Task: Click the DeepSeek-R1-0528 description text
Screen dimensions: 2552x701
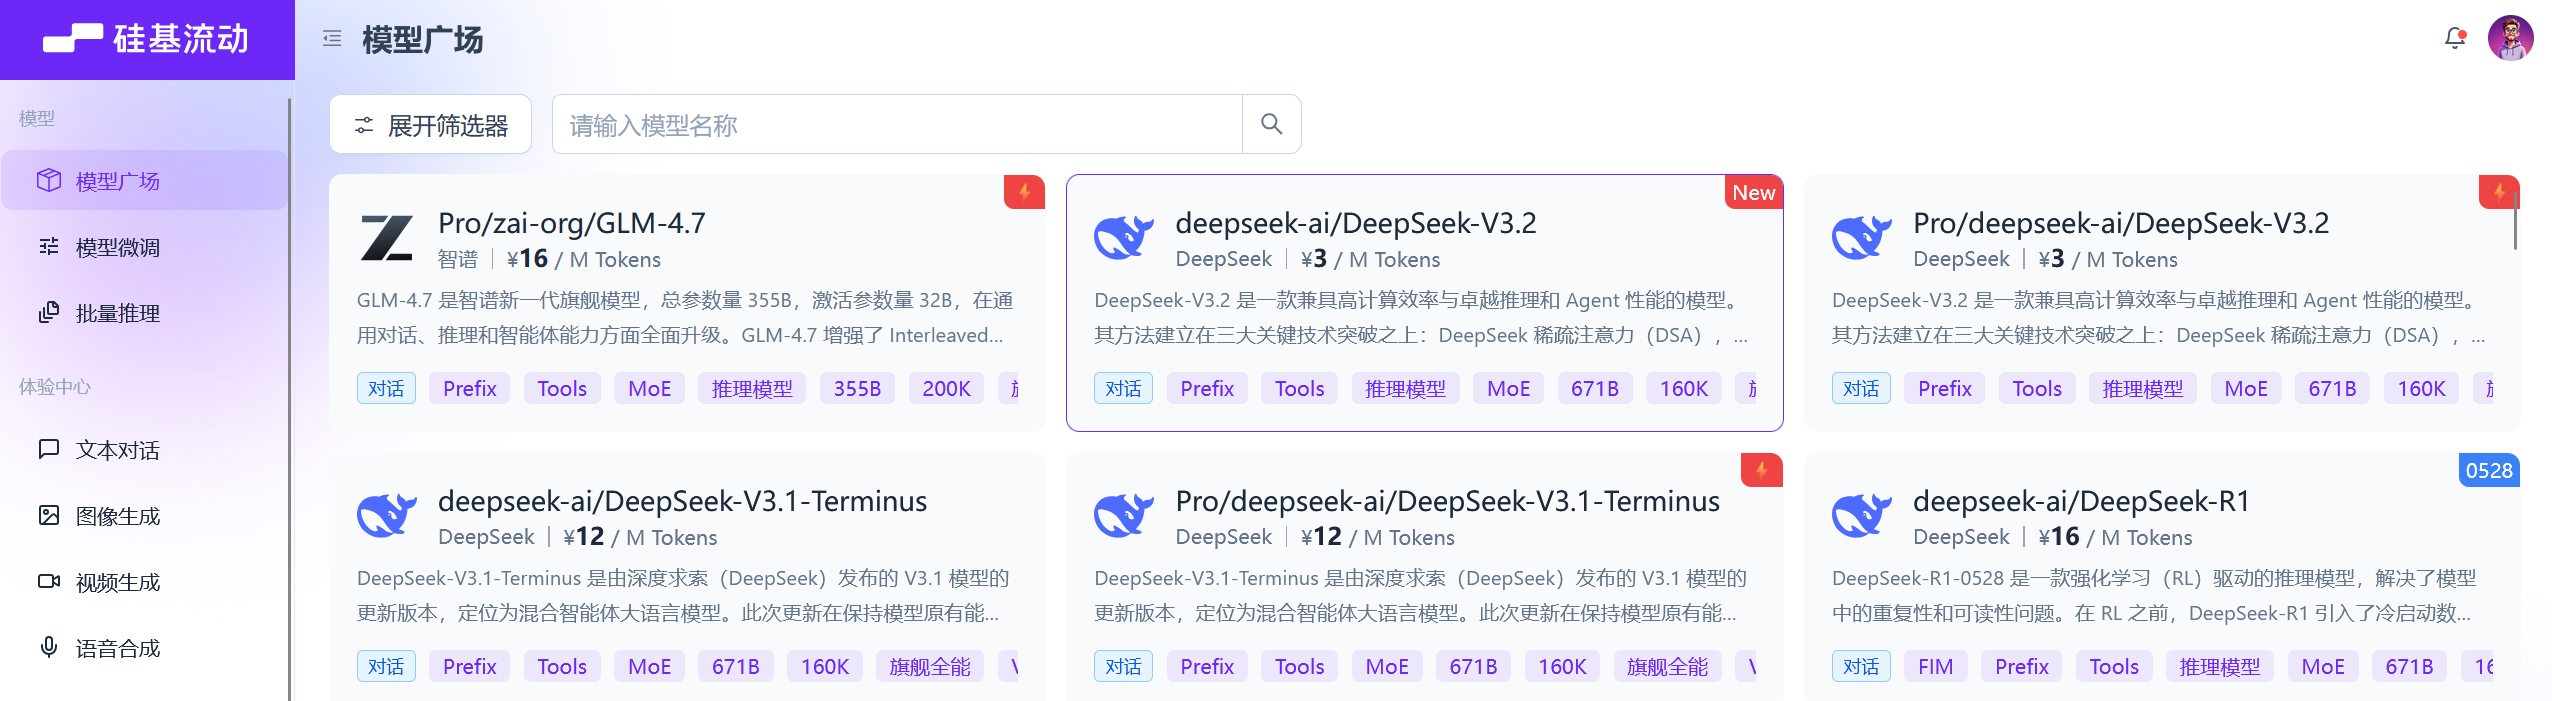Action: click(x=2154, y=595)
